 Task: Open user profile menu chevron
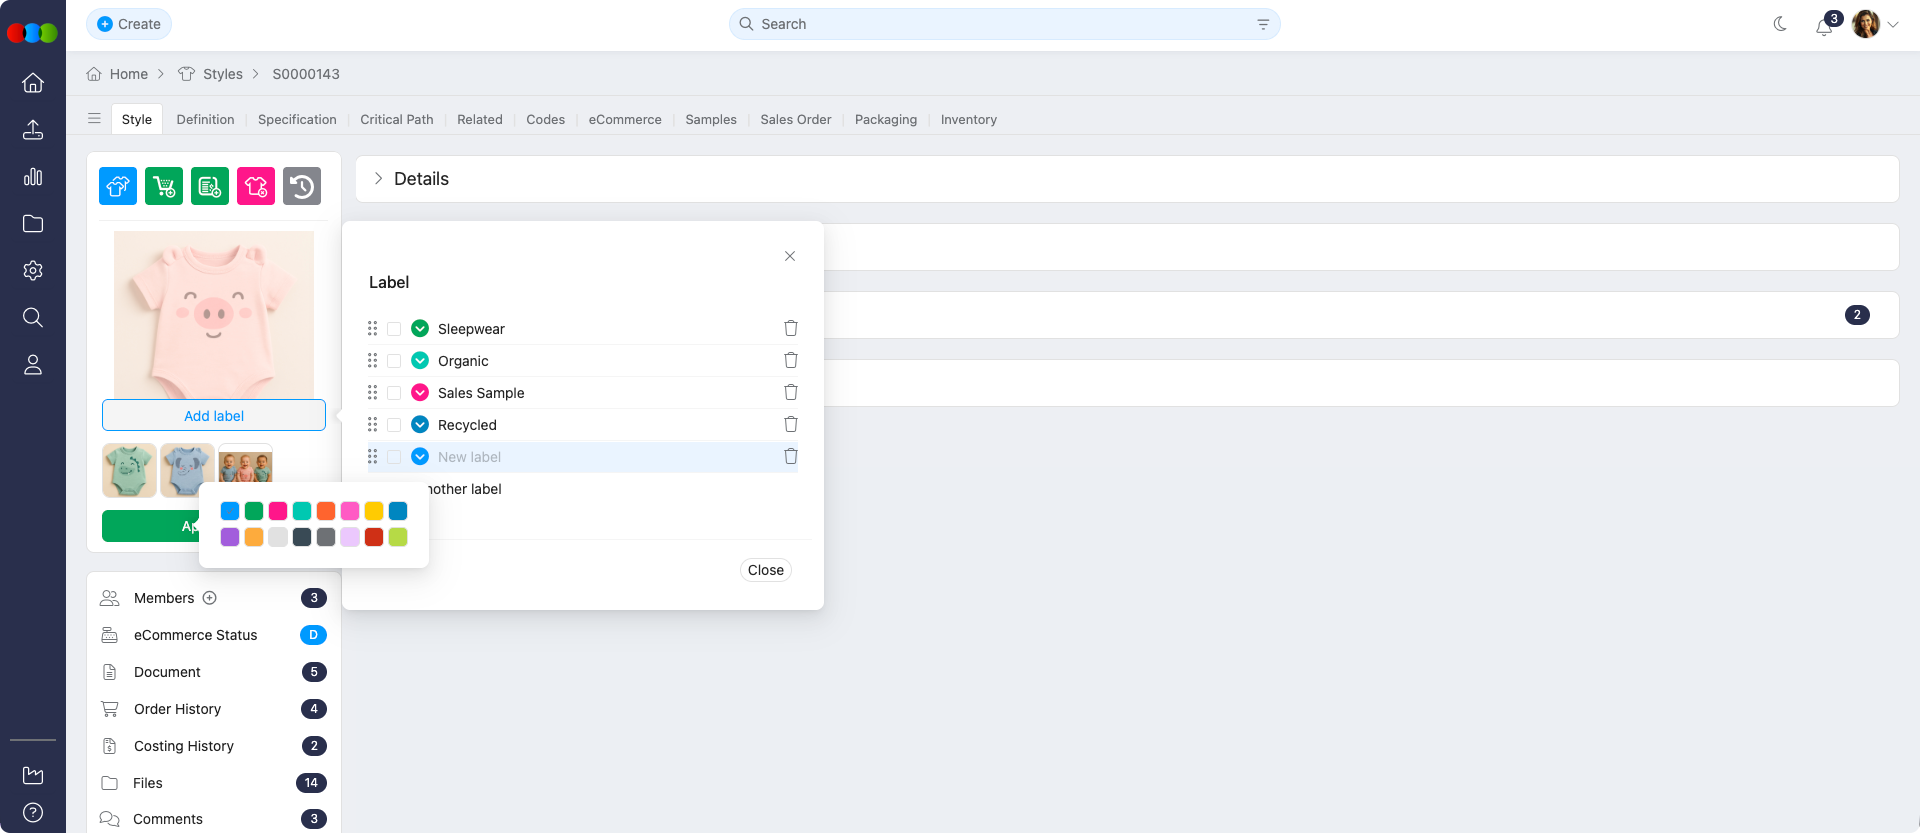[x=1893, y=25]
